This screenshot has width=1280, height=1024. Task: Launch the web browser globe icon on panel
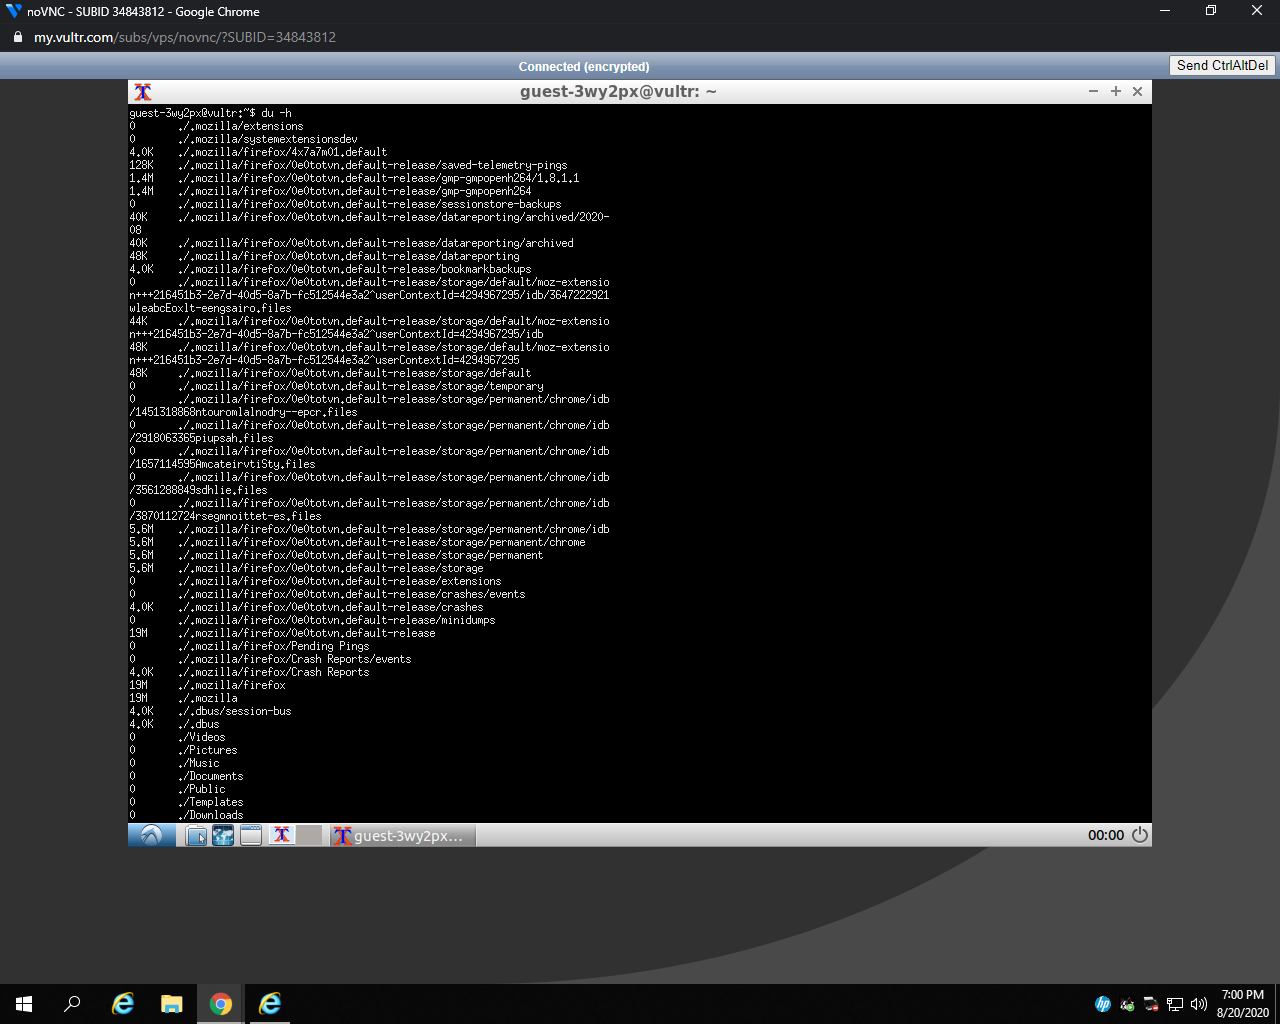click(224, 836)
